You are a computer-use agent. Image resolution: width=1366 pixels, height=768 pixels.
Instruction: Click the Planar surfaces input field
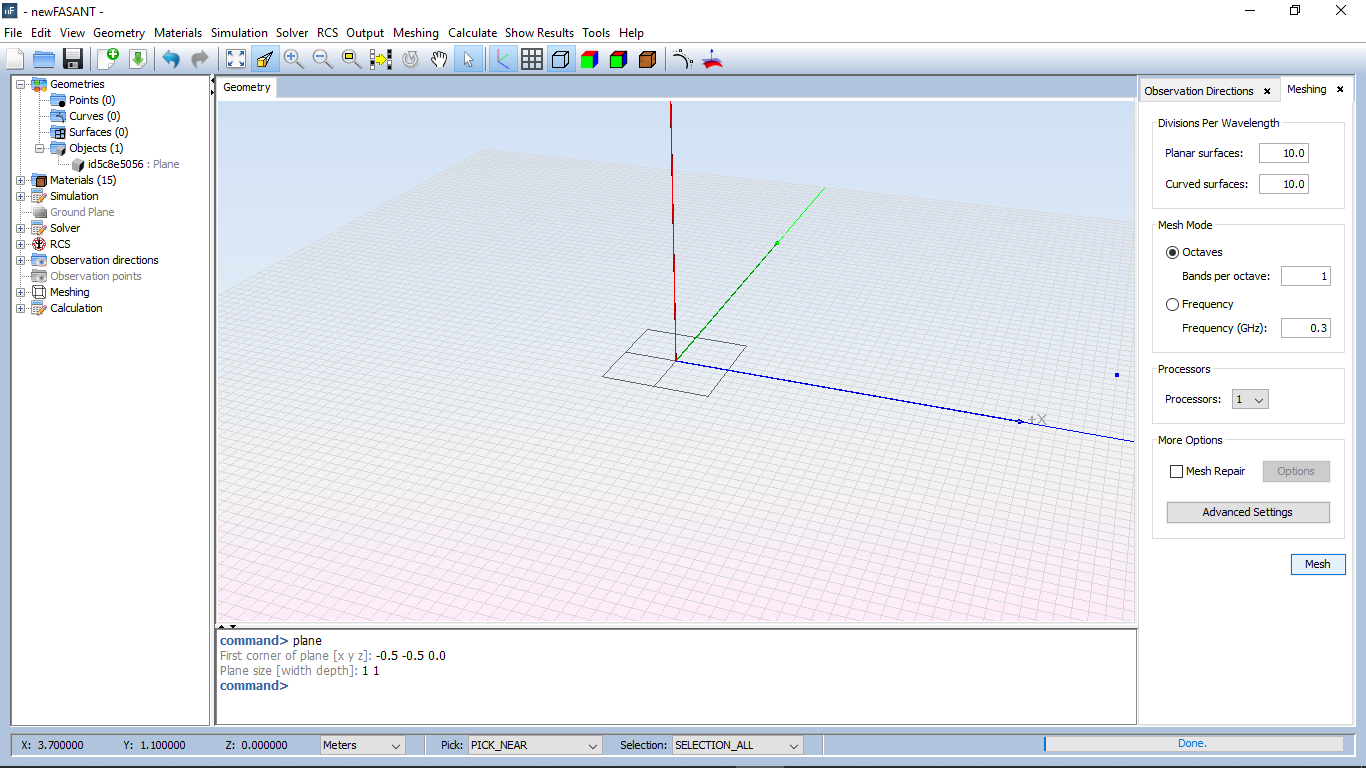click(x=1283, y=153)
